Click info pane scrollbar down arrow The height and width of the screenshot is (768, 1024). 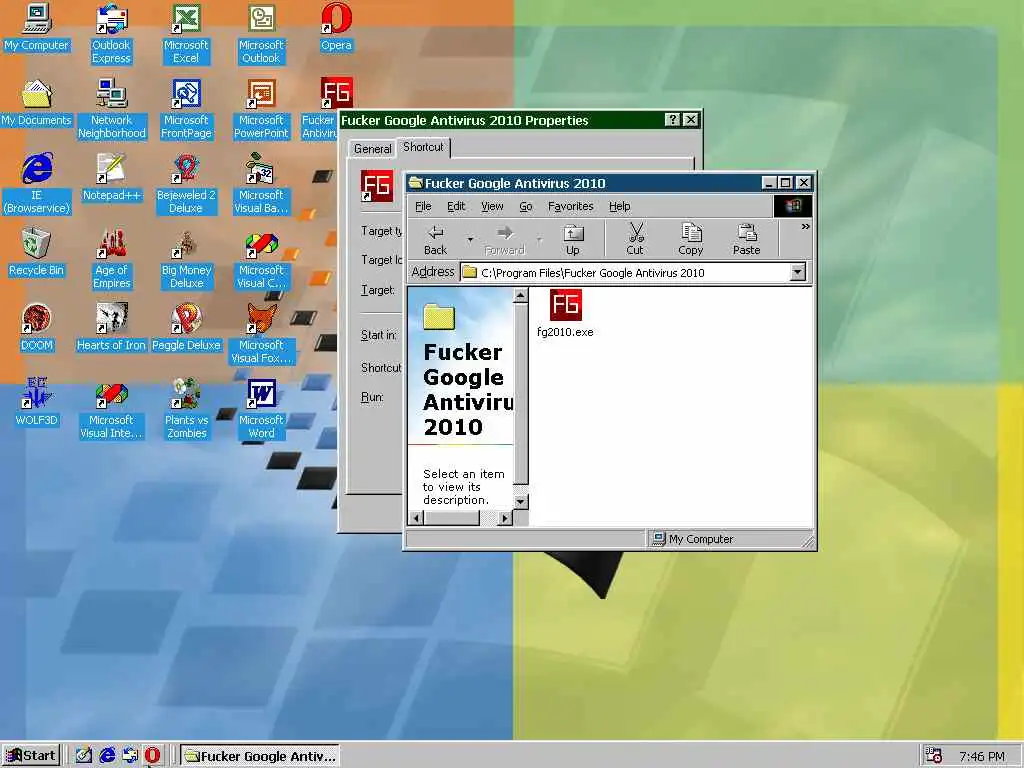(520, 502)
